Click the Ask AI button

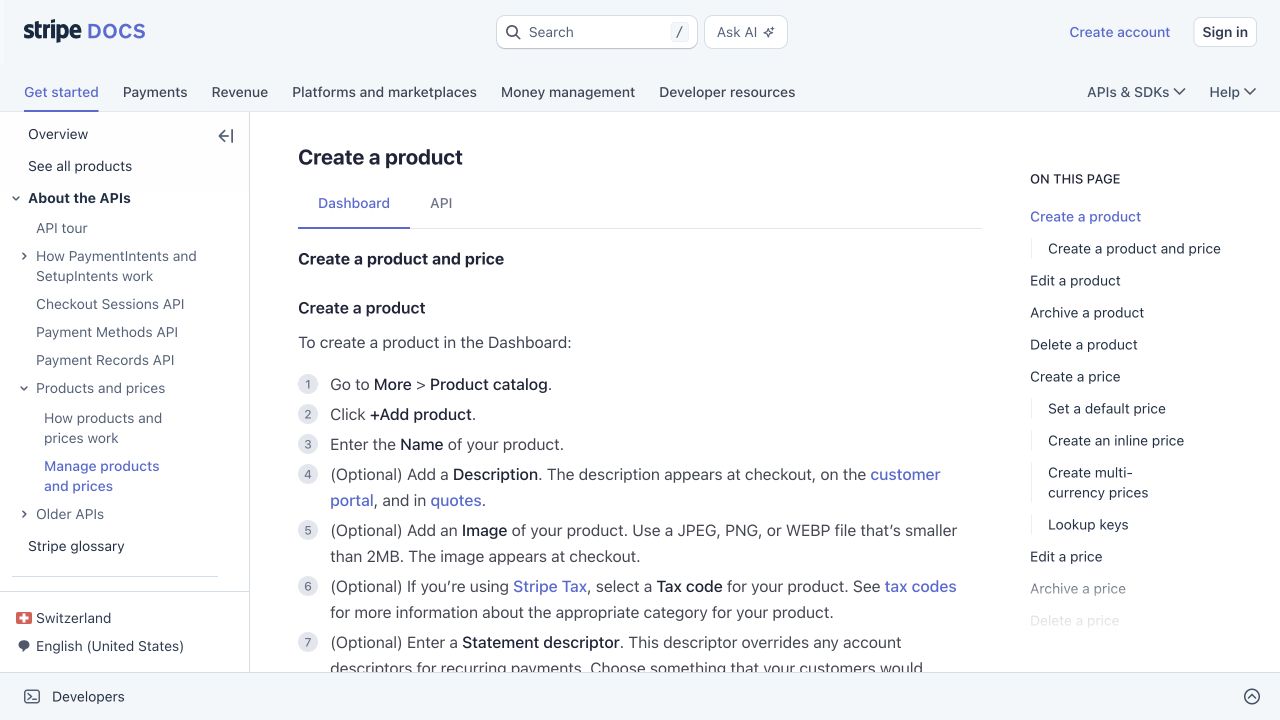[x=746, y=32]
